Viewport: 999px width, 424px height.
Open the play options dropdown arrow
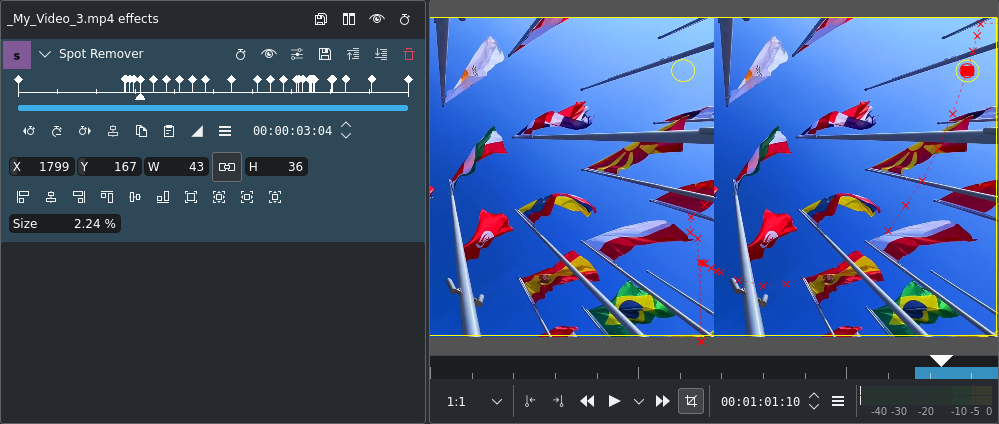639,401
